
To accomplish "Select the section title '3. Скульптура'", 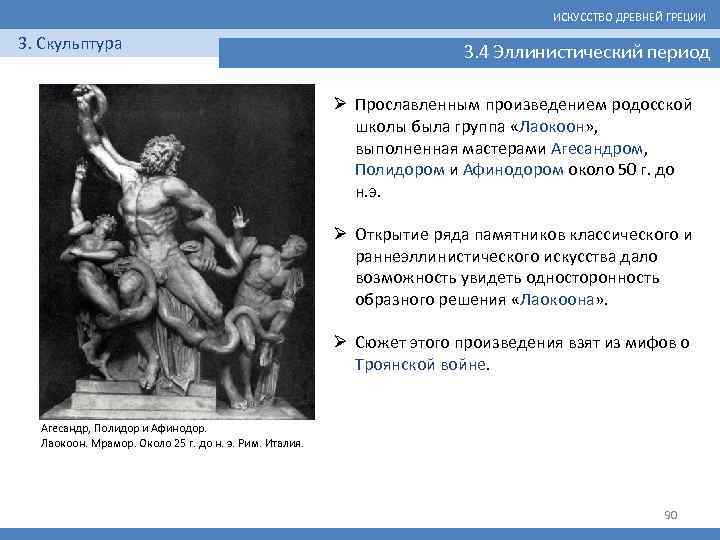I will pos(70,44).
